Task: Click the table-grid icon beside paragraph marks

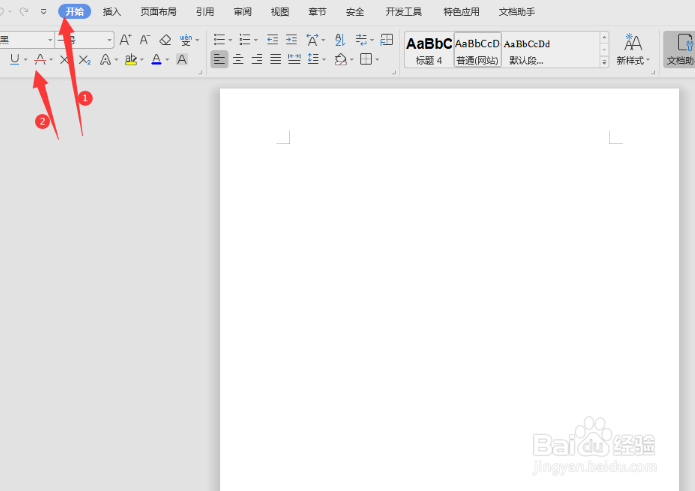Action: (x=387, y=40)
